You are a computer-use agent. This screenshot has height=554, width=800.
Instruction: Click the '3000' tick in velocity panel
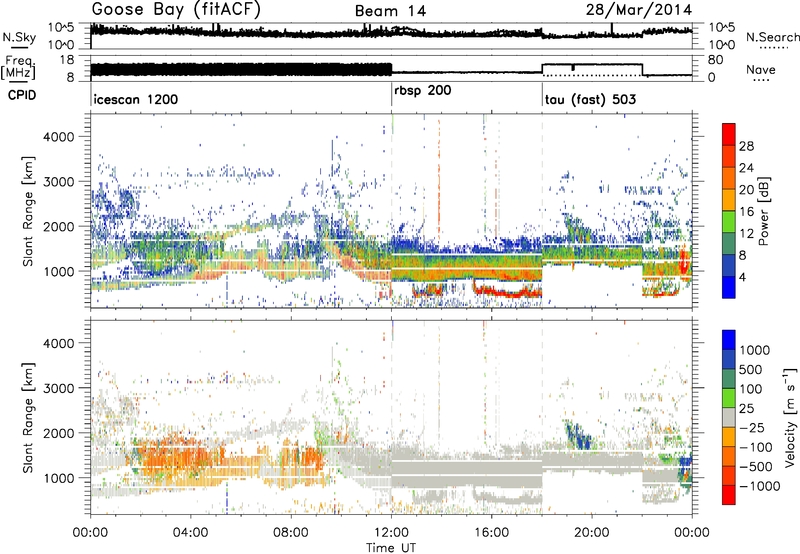[58, 388]
